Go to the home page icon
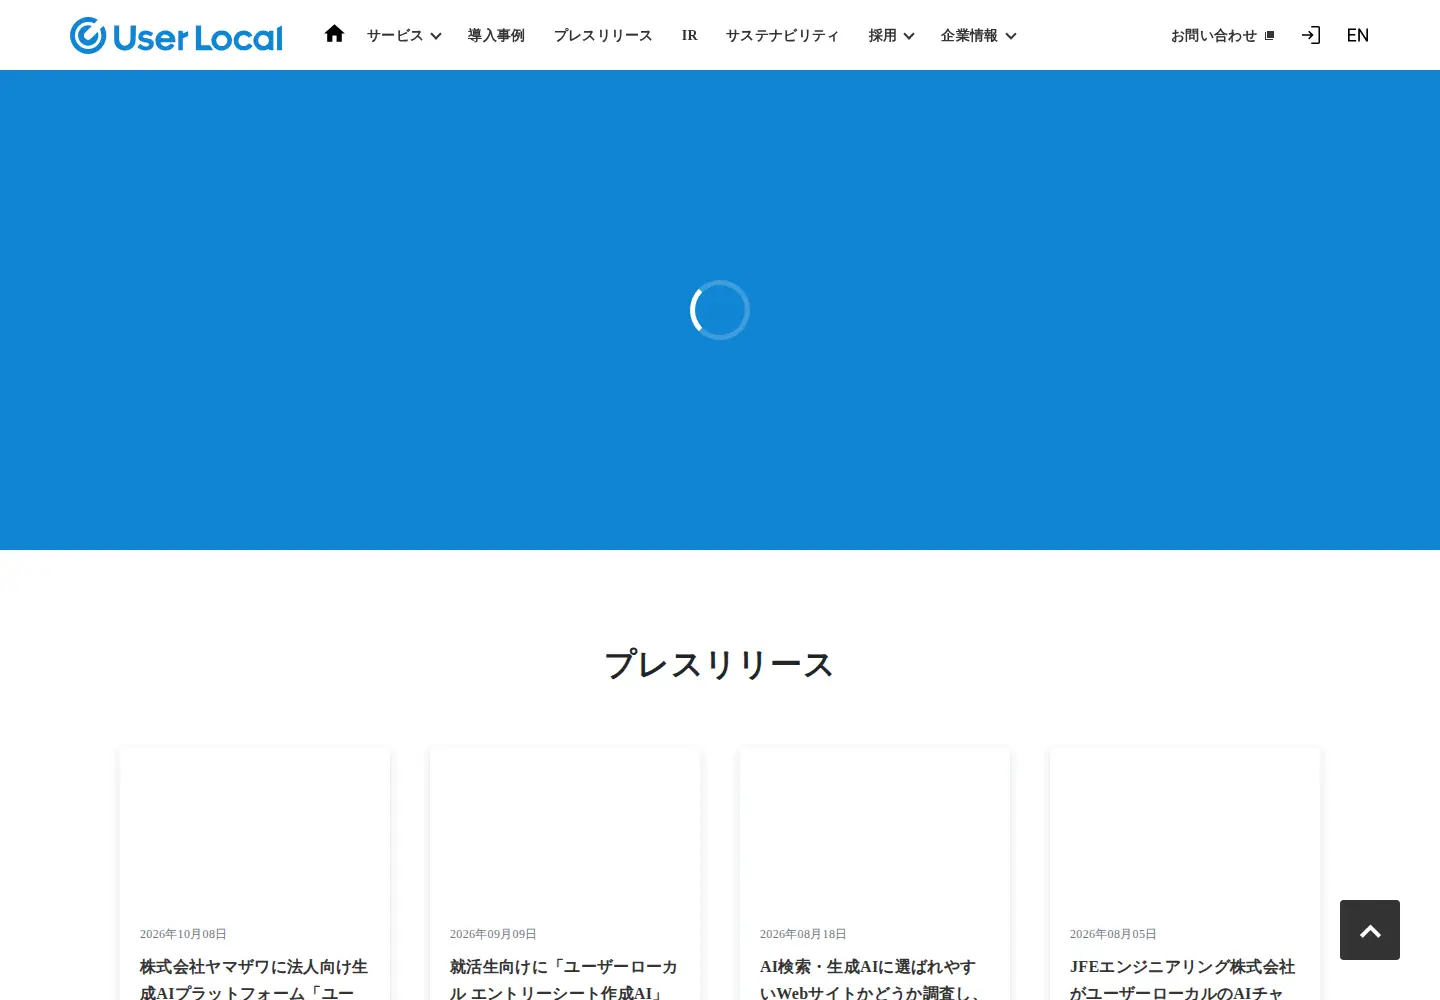 click(x=334, y=34)
